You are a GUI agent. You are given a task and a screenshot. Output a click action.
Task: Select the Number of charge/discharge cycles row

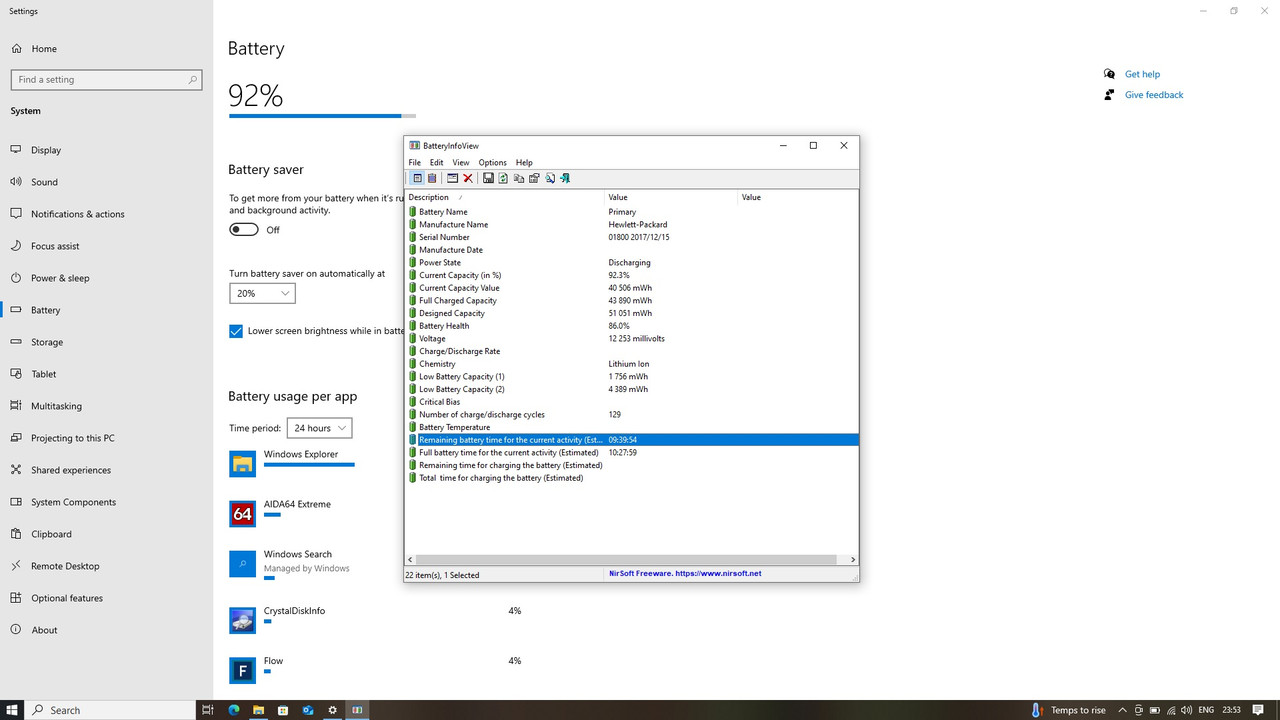(631, 414)
